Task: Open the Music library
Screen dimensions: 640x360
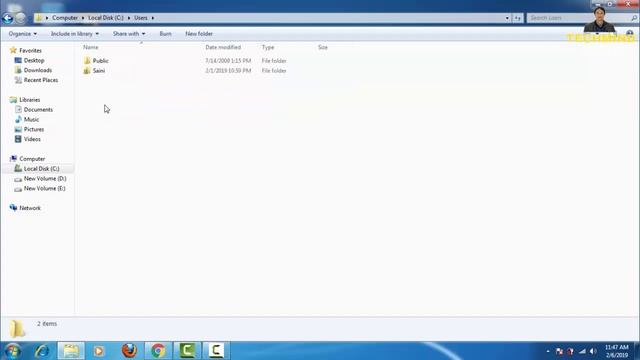Action: 31,119
